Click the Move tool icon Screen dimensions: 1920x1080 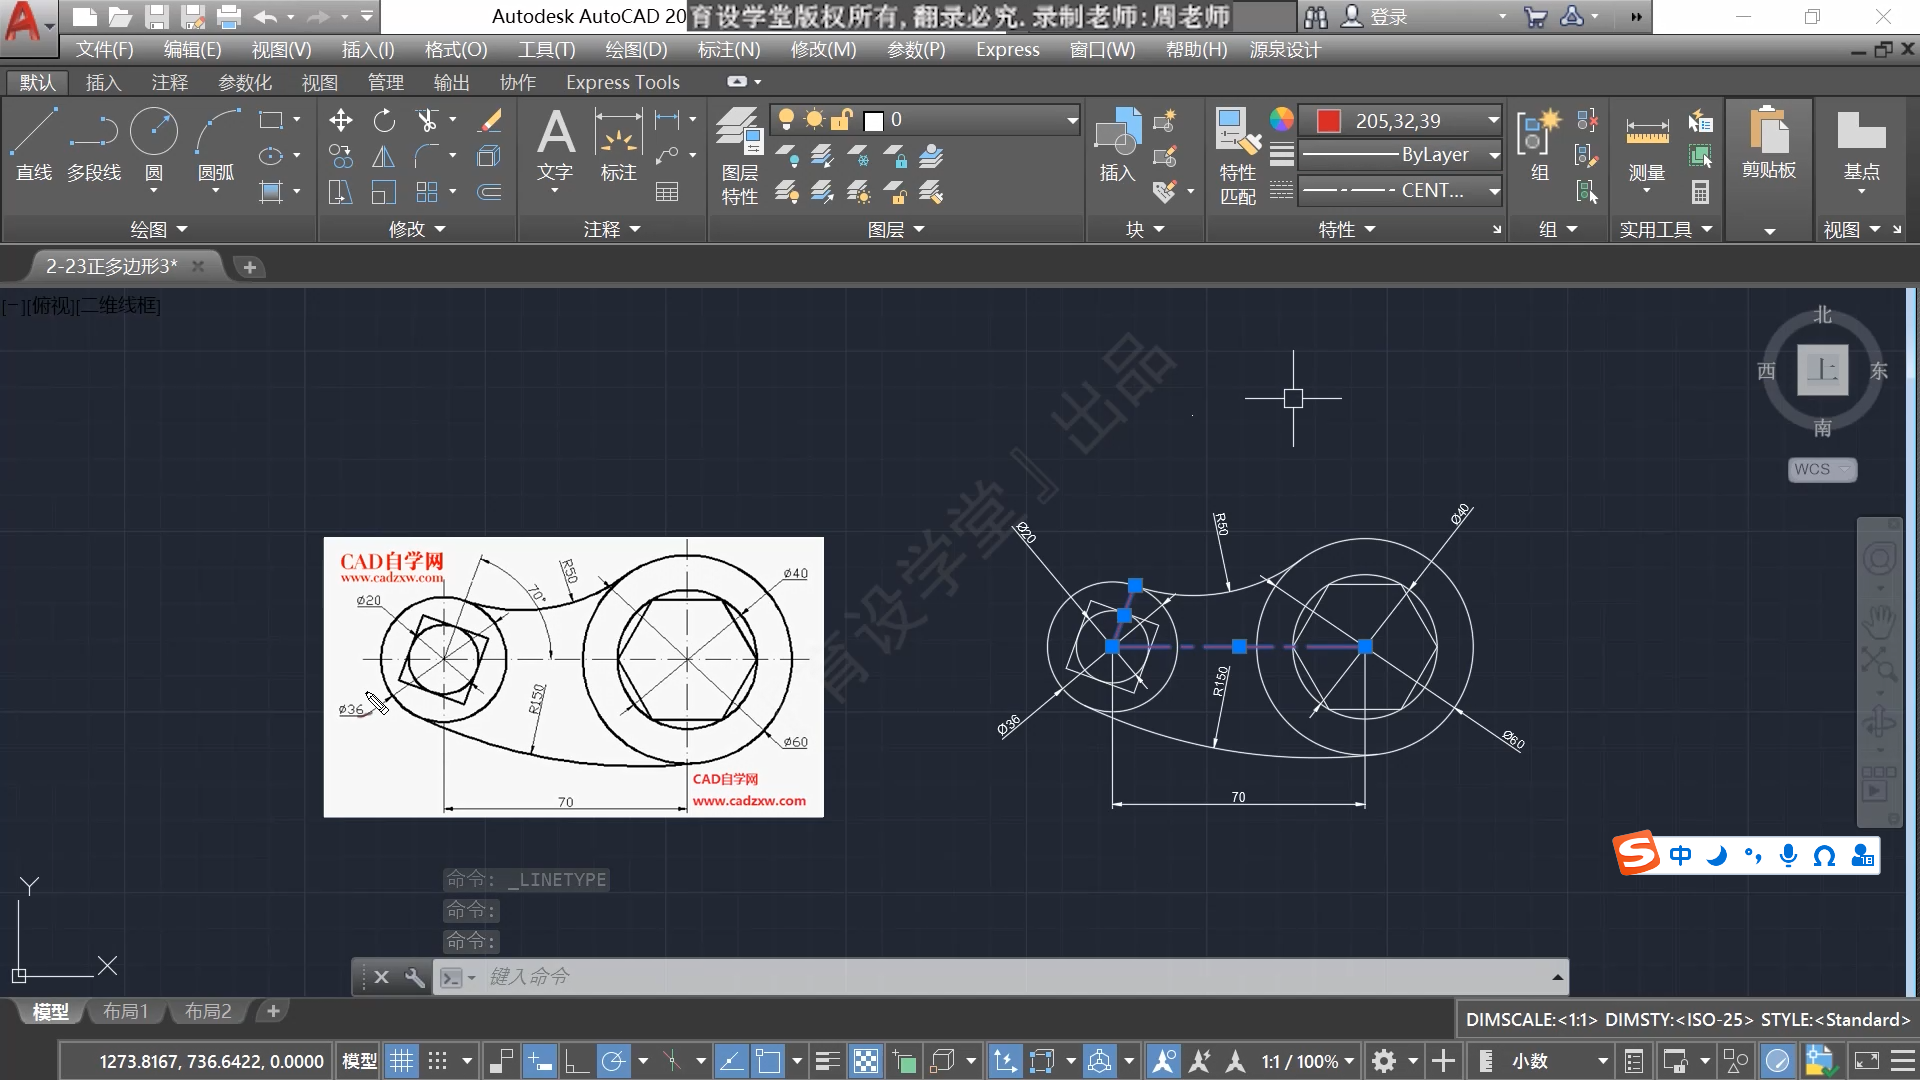pyautogui.click(x=340, y=121)
